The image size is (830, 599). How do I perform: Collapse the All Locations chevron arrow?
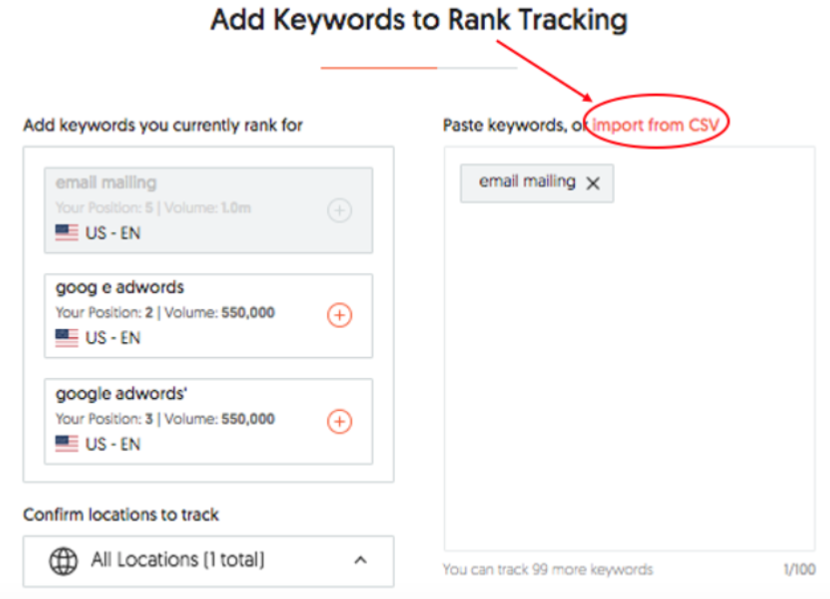point(361,560)
